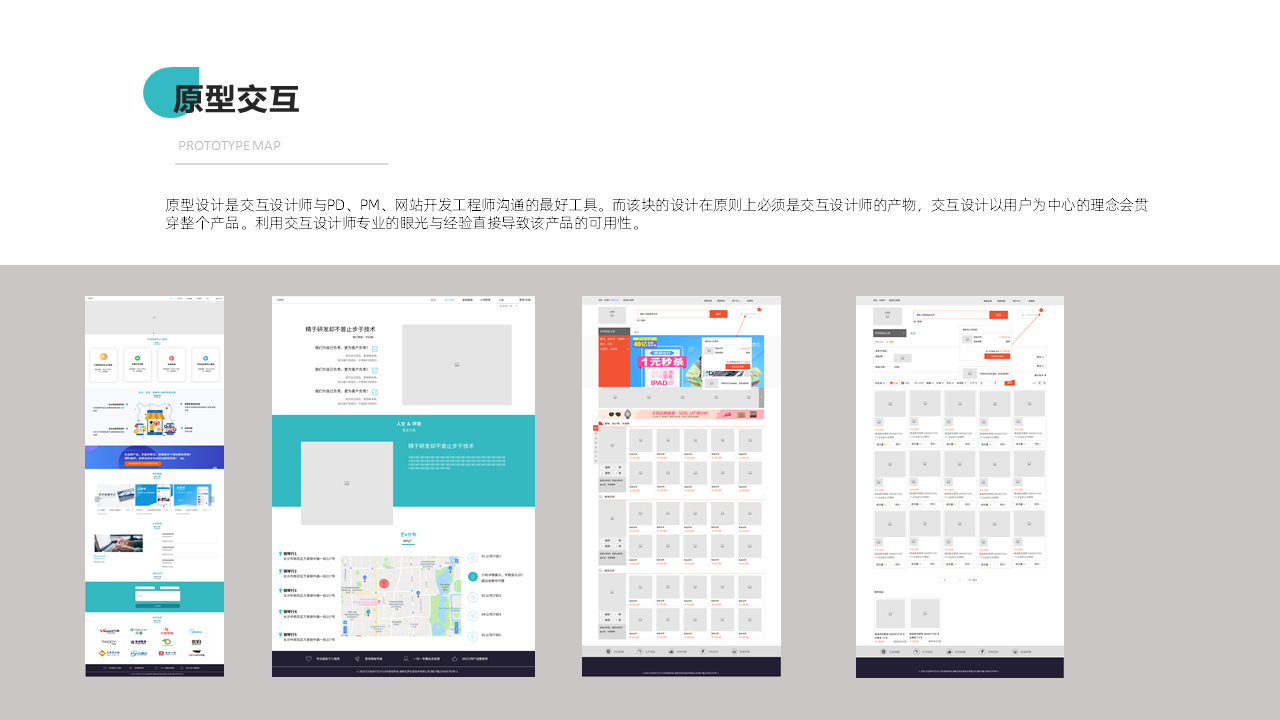Click the yellow feature icon in first prototype

[x=105, y=357]
